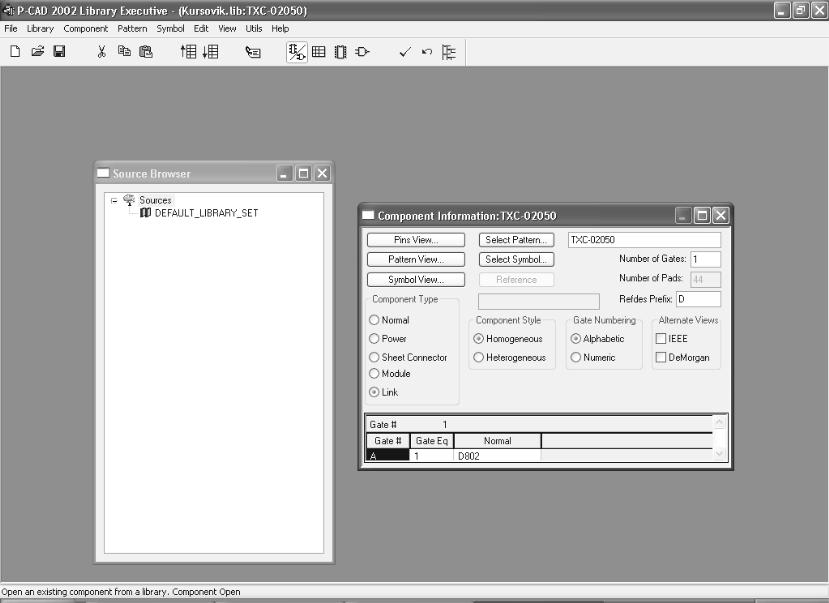This screenshot has height=603, width=829.
Task: Click the Symbol View... button
Action: coord(416,280)
